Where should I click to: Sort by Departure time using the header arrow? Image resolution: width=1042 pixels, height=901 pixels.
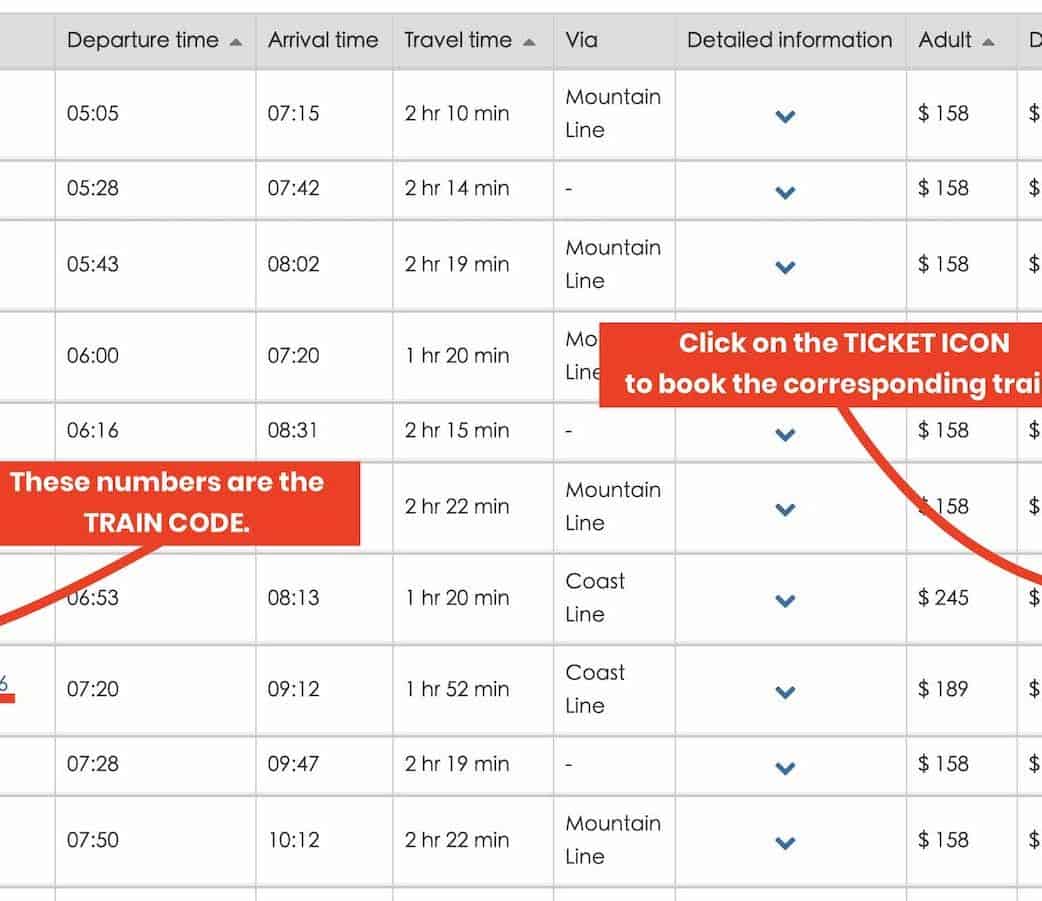[x=236, y=42]
